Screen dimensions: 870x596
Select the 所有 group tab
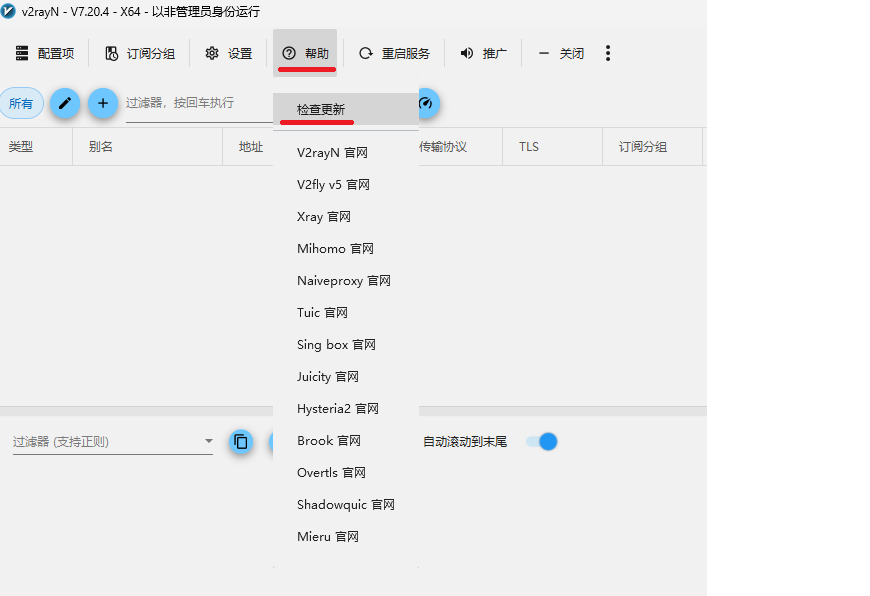tap(21, 103)
